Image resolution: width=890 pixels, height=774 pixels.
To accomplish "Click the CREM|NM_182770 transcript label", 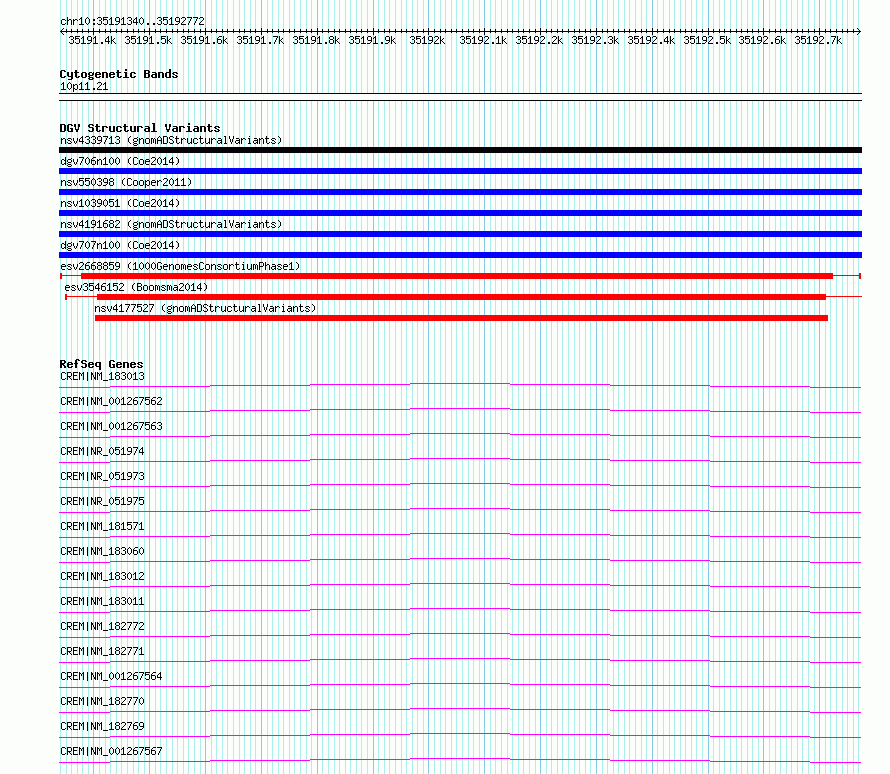I will pyautogui.click(x=102, y=701).
